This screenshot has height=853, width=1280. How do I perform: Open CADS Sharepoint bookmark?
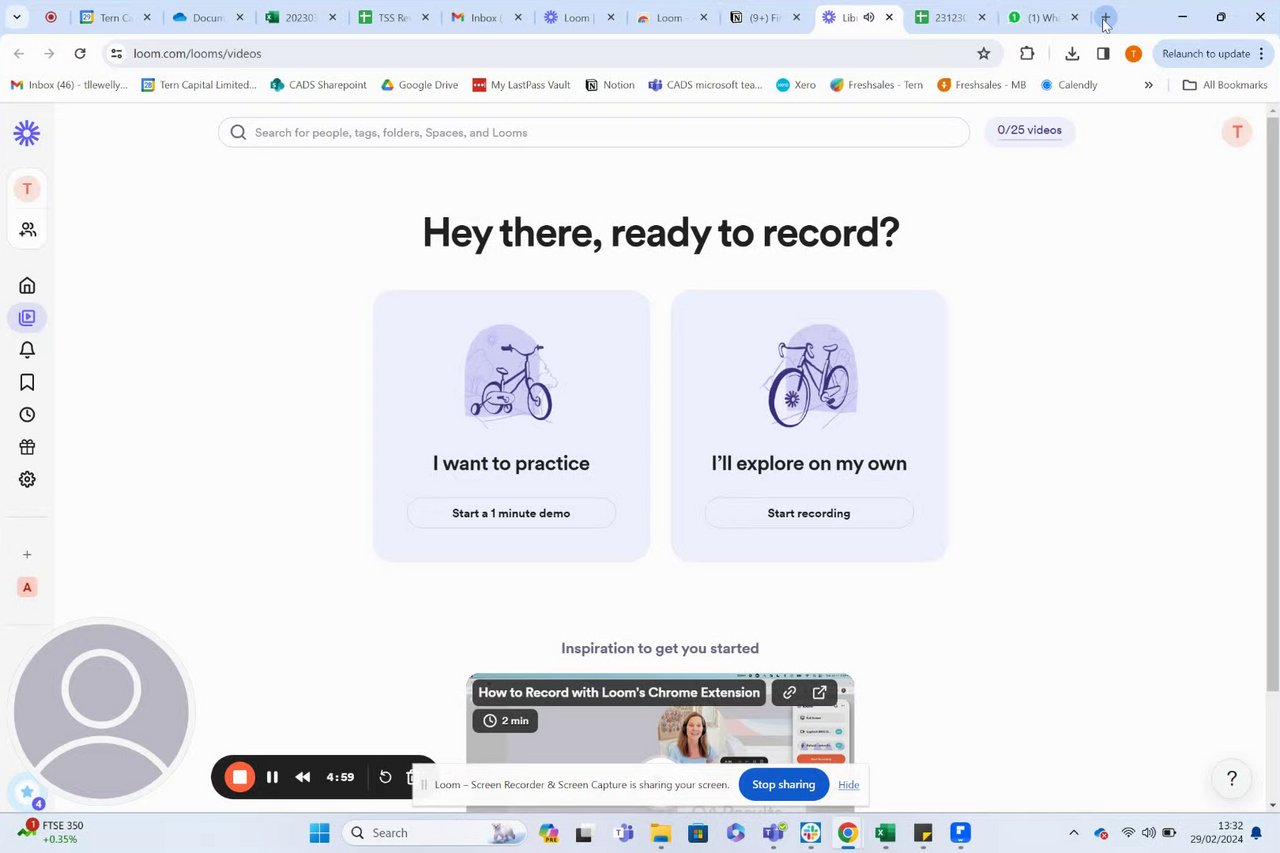coord(318,85)
